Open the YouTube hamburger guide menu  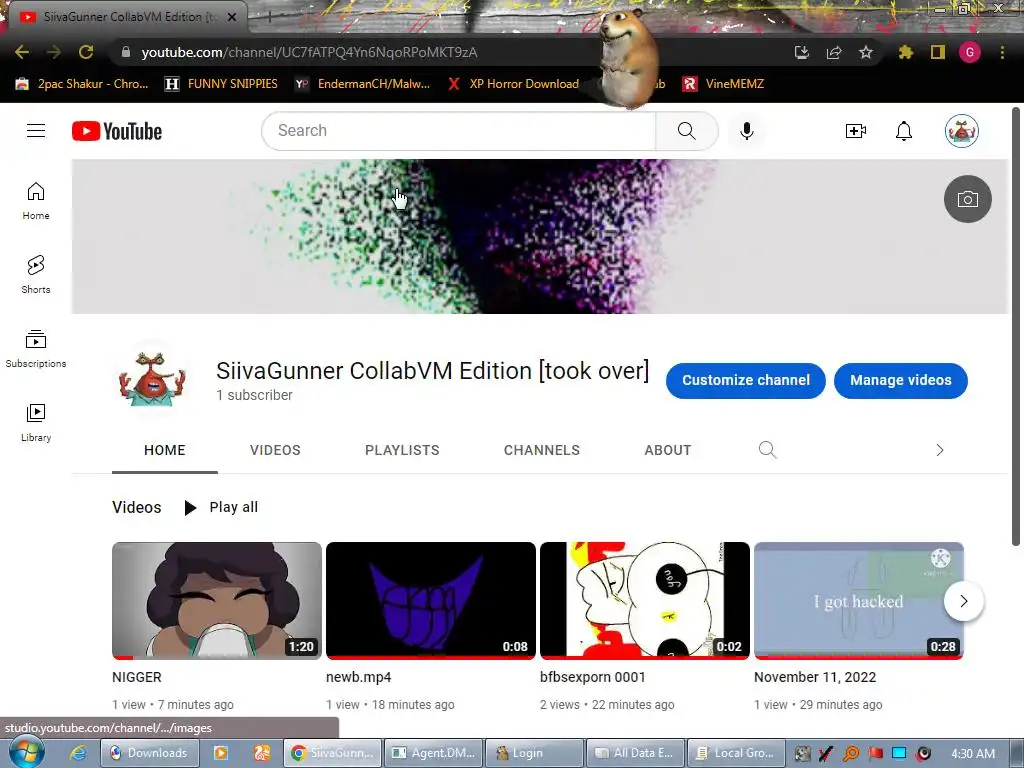[x=36, y=131]
